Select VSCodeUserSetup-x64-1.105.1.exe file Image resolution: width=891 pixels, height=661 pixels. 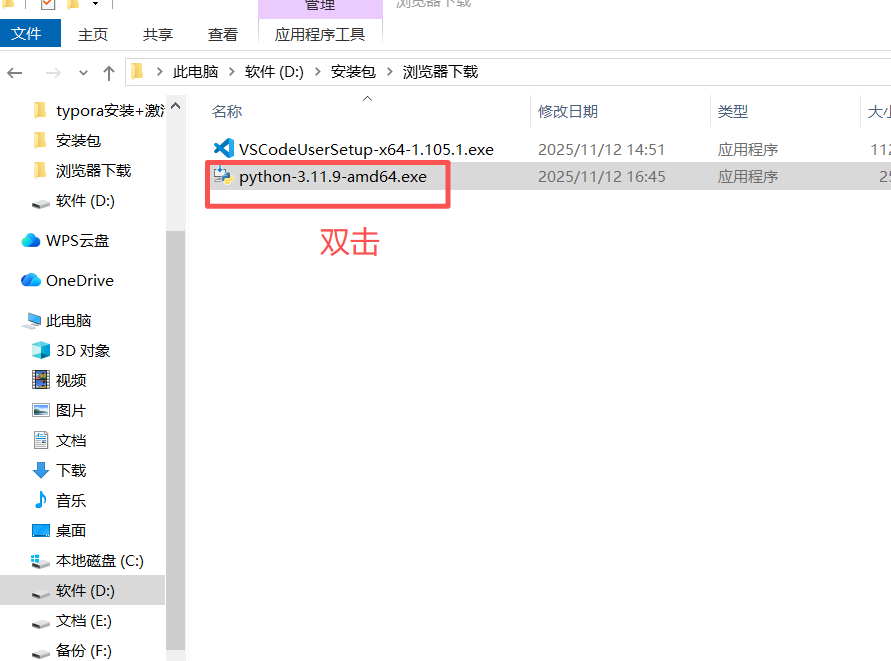click(x=366, y=149)
